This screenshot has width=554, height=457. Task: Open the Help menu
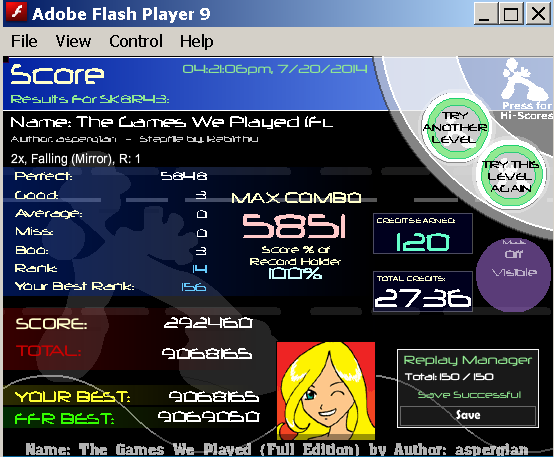click(197, 41)
